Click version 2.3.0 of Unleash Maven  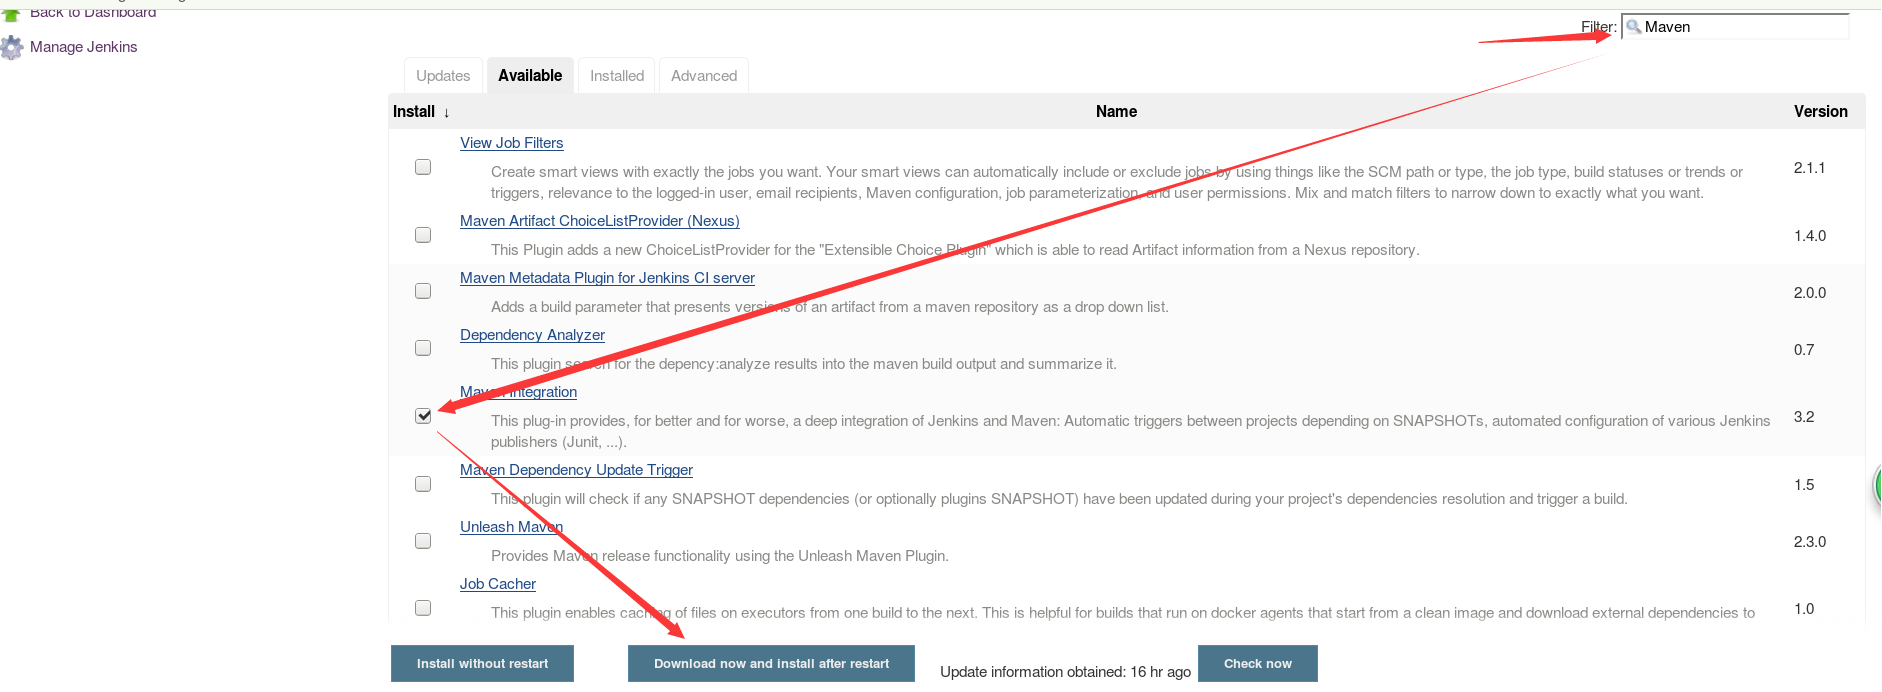pos(1810,542)
